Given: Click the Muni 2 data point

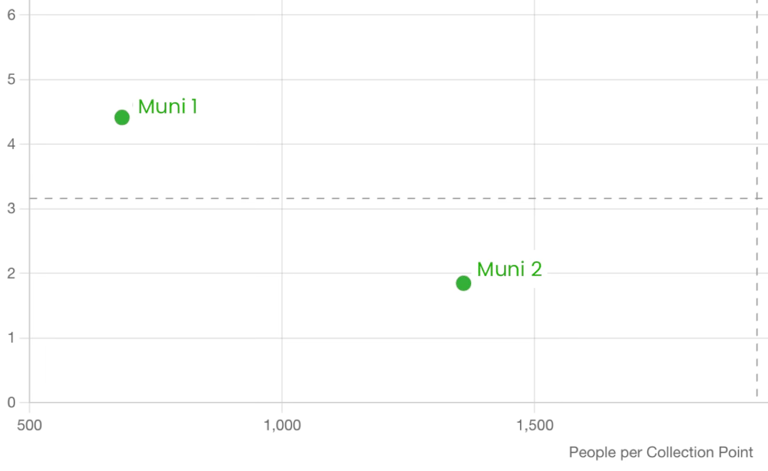Looking at the screenshot, I should click(x=463, y=283).
